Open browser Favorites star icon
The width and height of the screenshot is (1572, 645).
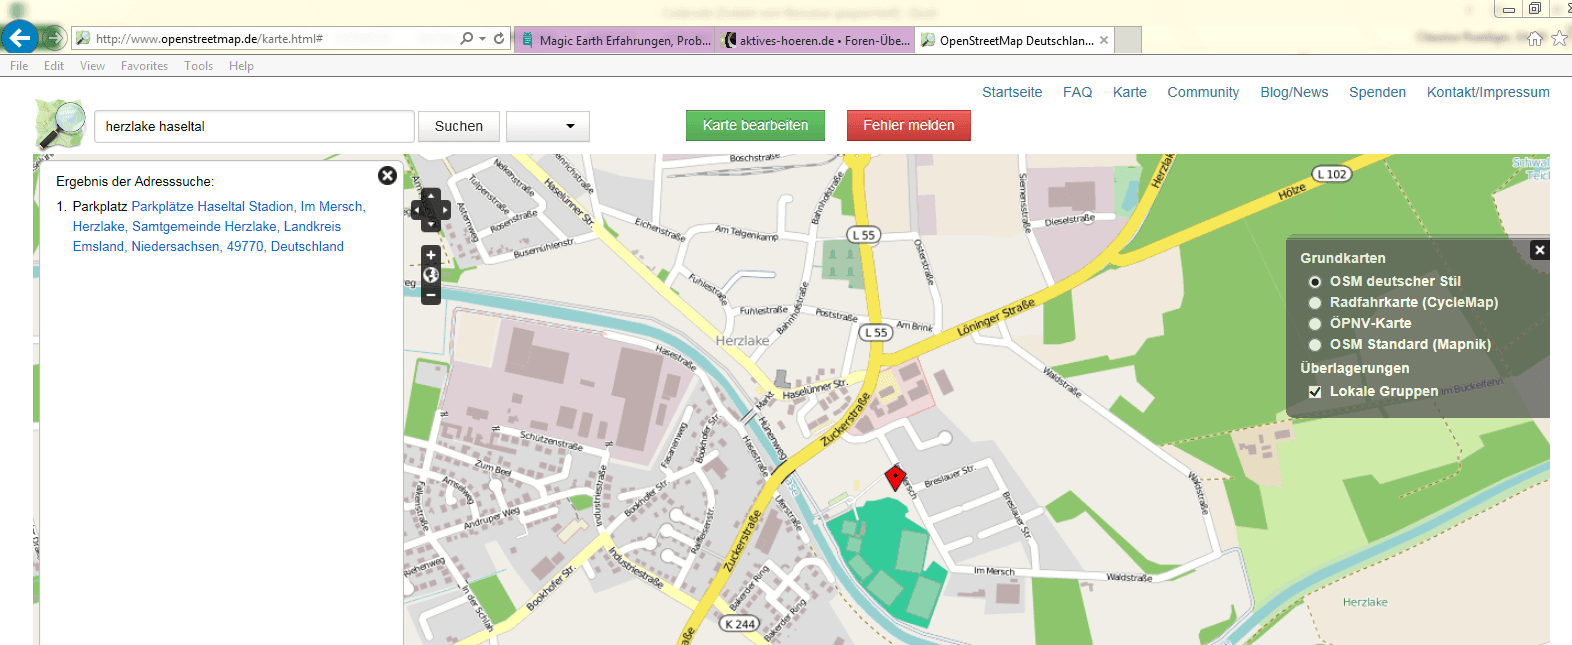point(1559,39)
